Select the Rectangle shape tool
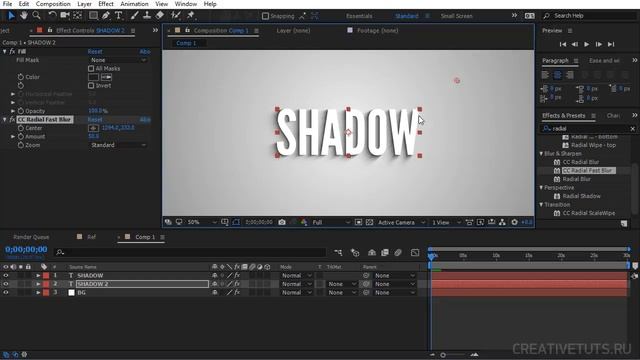 point(93,16)
